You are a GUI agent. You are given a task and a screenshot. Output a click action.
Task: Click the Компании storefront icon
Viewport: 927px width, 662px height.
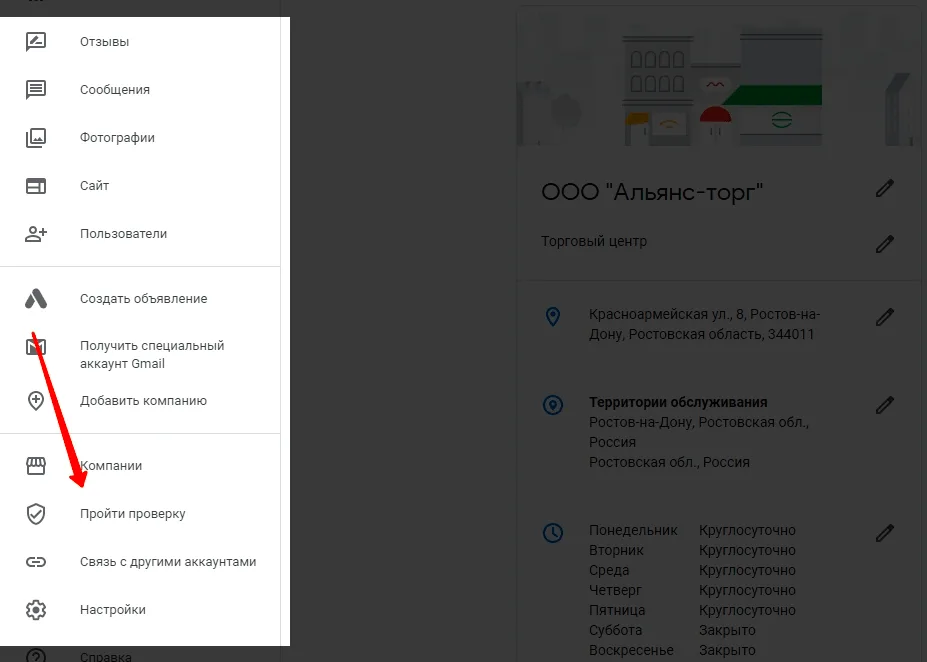[36, 466]
